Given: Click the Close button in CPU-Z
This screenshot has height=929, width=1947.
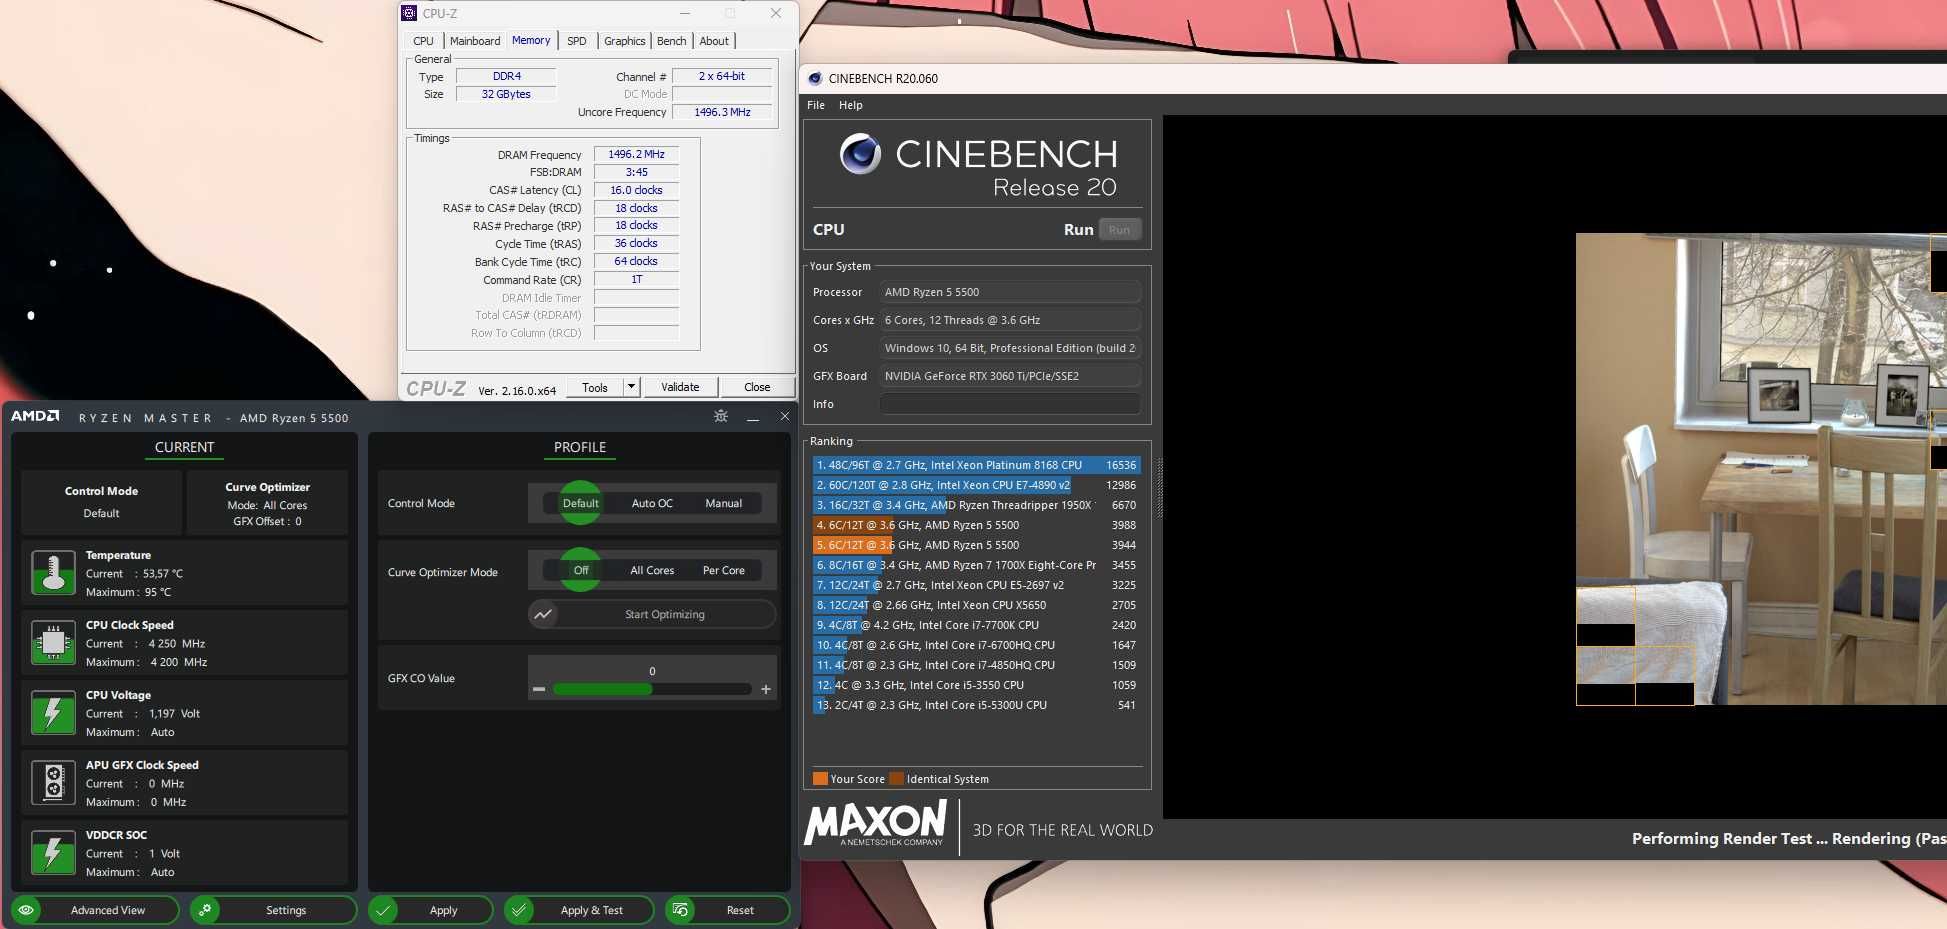Looking at the screenshot, I should [x=757, y=387].
